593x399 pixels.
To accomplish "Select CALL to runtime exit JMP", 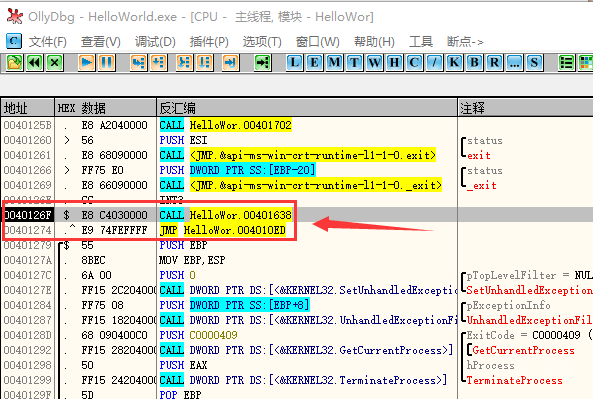I will click(298, 155).
